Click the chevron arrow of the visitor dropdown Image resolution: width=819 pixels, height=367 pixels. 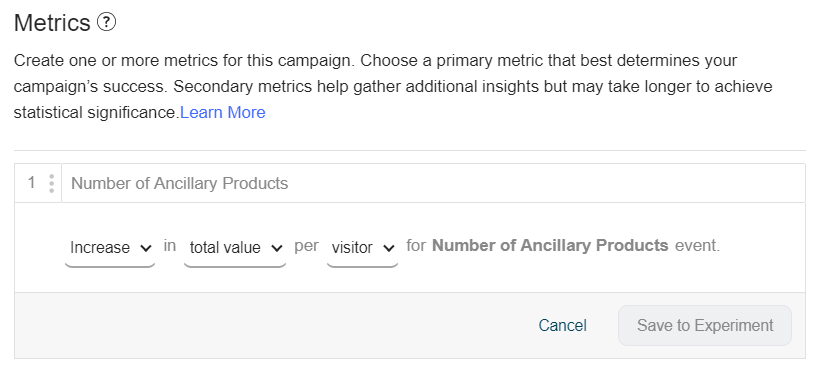click(x=389, y=248)
